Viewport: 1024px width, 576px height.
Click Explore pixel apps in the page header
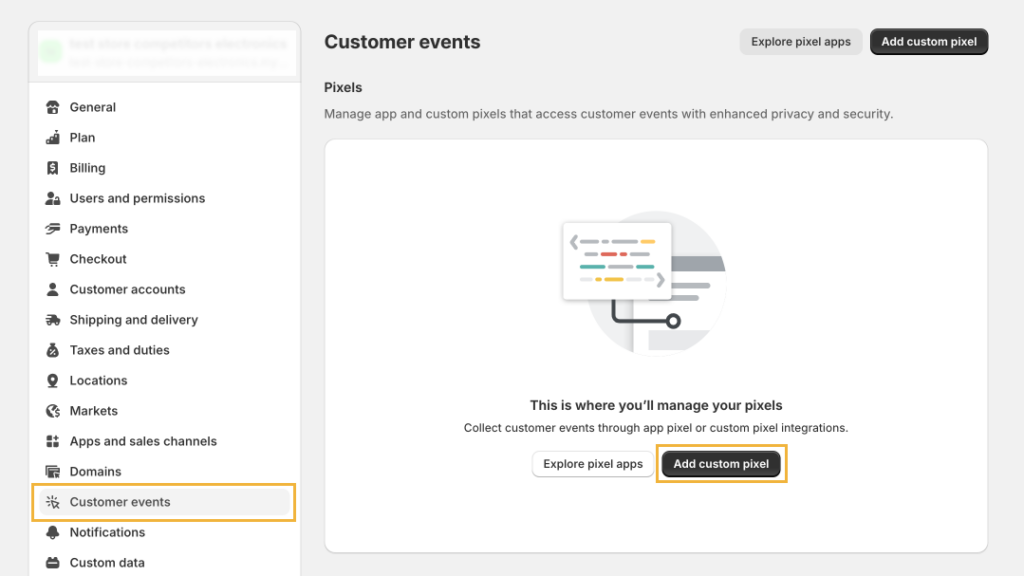801,42
